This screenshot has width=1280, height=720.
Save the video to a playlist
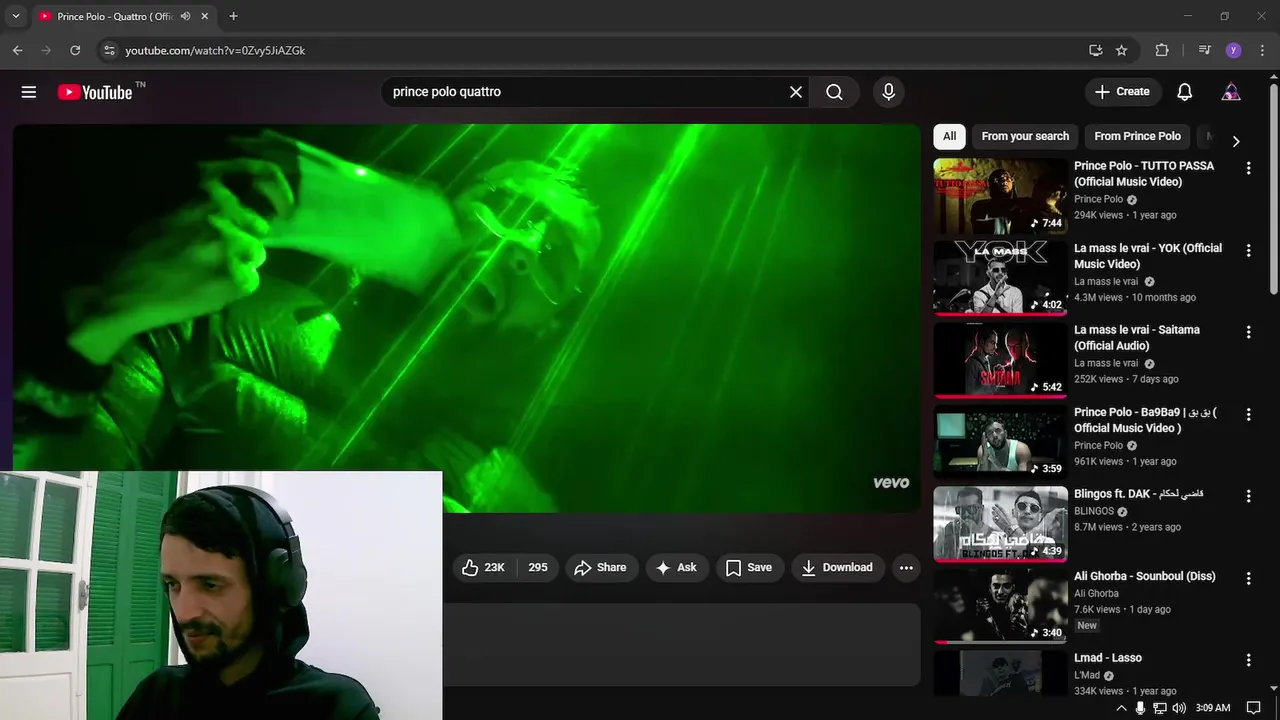tap(749, 567)
